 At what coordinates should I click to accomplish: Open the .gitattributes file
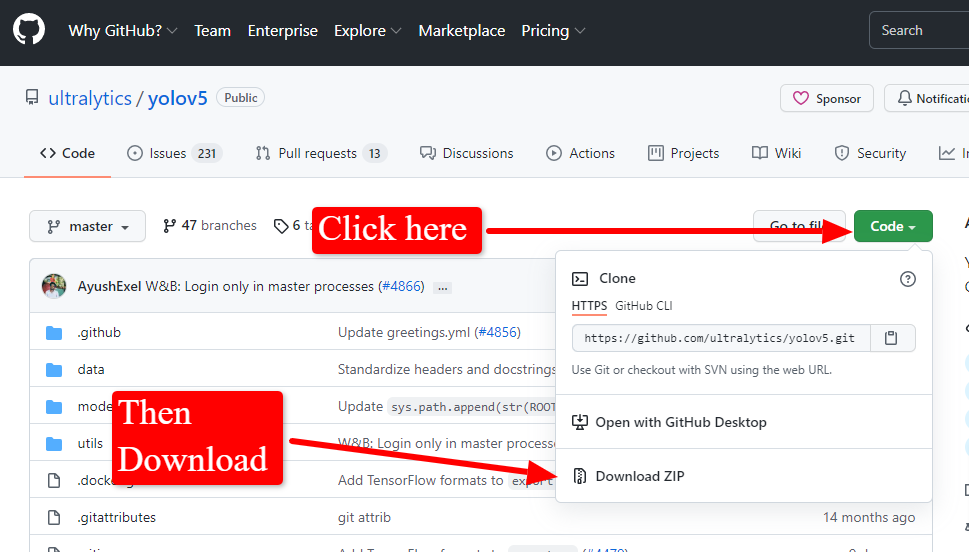tap(117, 517)
